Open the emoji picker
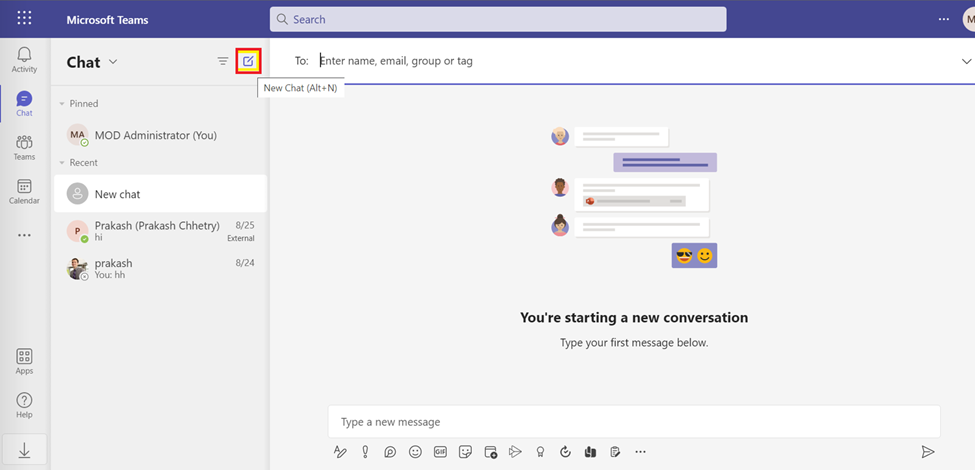975x470 pixels. (415, 451)
